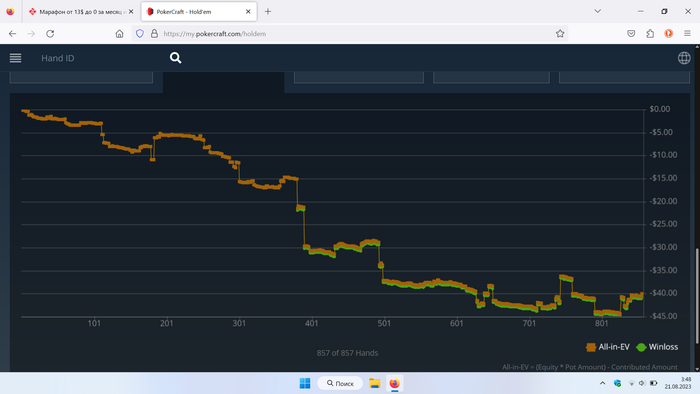Click the 501 hand axis label
This screenshot has height=394, width=700.
pyautogui.click(x=384, y=323)
